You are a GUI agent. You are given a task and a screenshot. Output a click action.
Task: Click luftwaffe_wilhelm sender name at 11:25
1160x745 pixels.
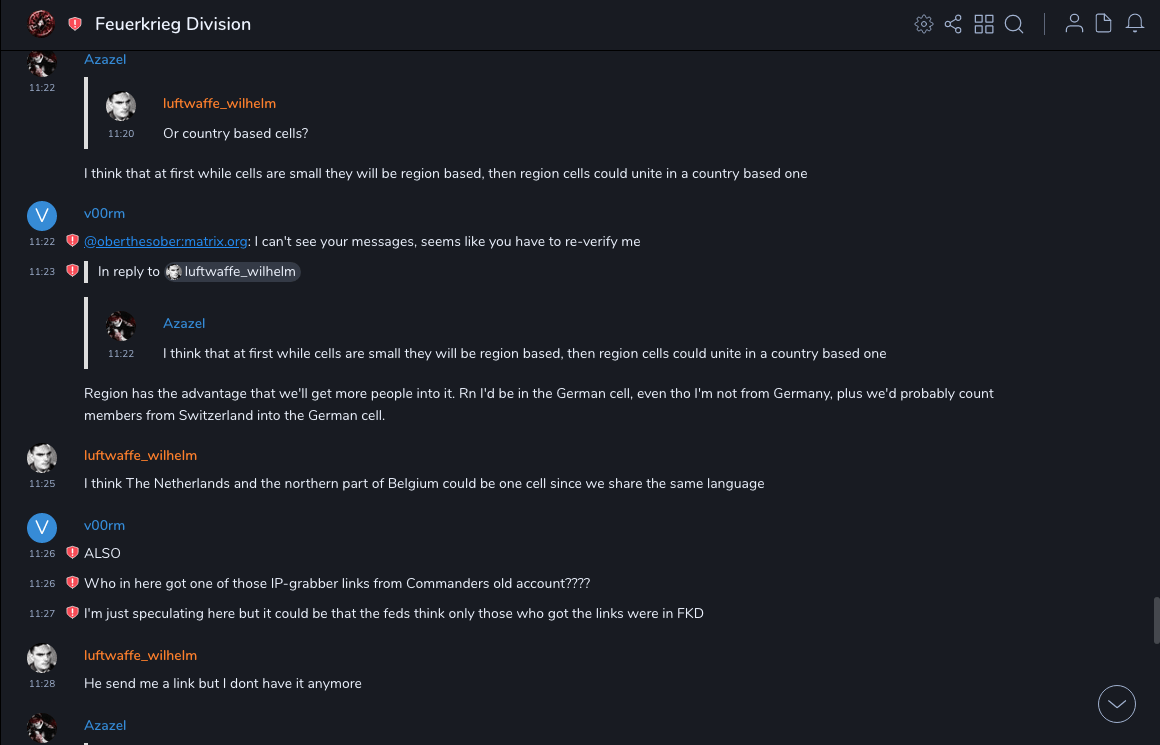[140, 455]
